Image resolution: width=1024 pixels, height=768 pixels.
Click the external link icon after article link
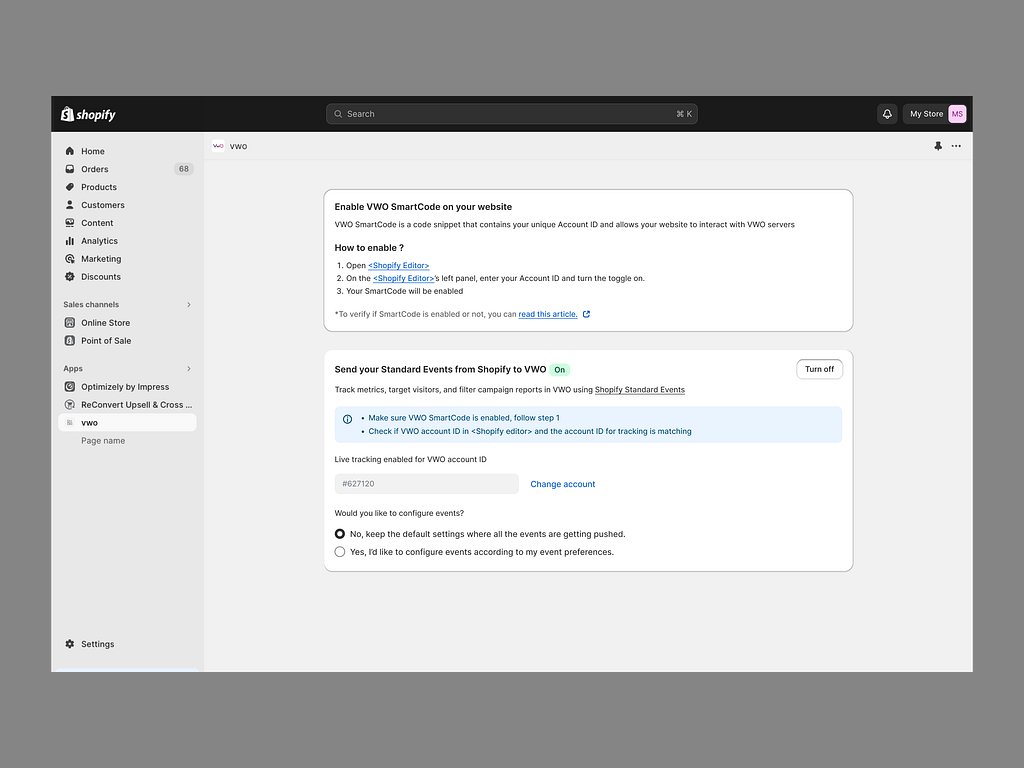coord(586,314)
